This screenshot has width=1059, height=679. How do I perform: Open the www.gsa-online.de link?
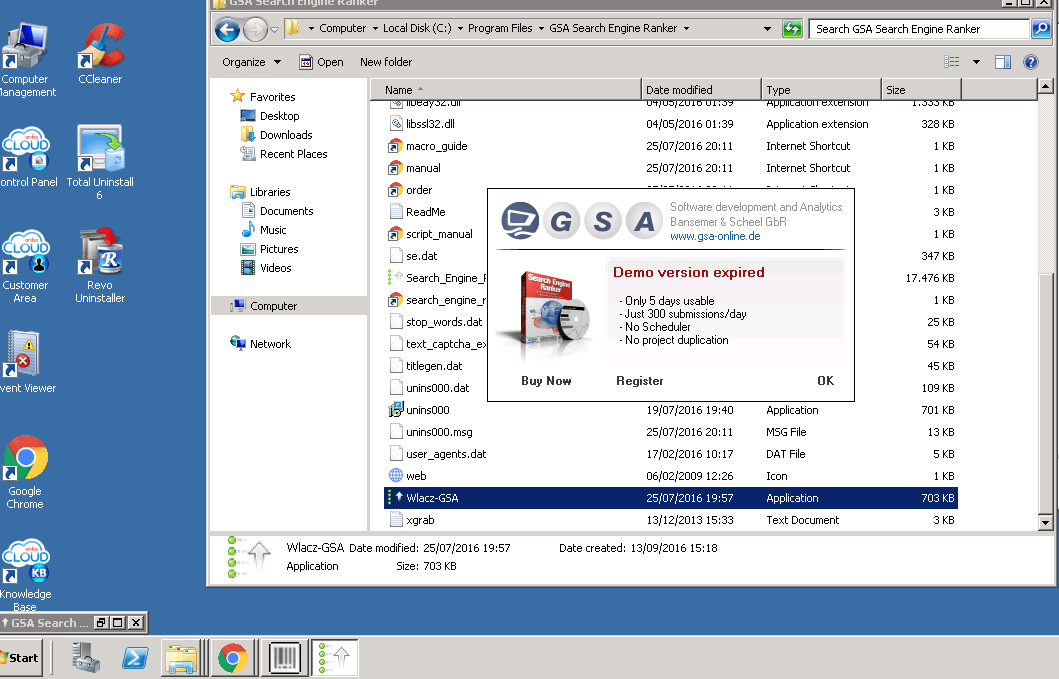(714, 236)
